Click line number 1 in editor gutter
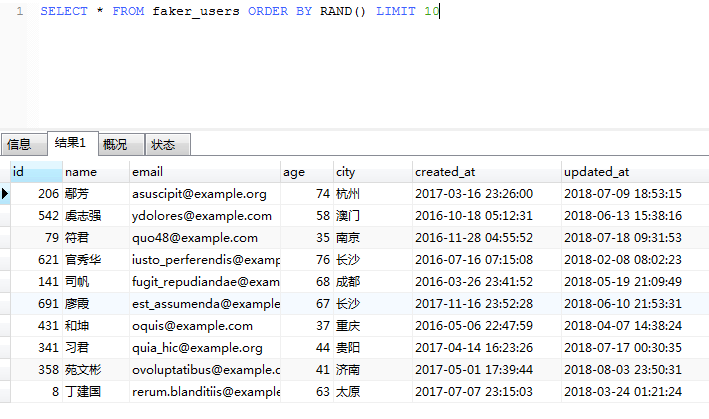Image resolution: width=709 pixels, height=419 pixels. point(20,11)
